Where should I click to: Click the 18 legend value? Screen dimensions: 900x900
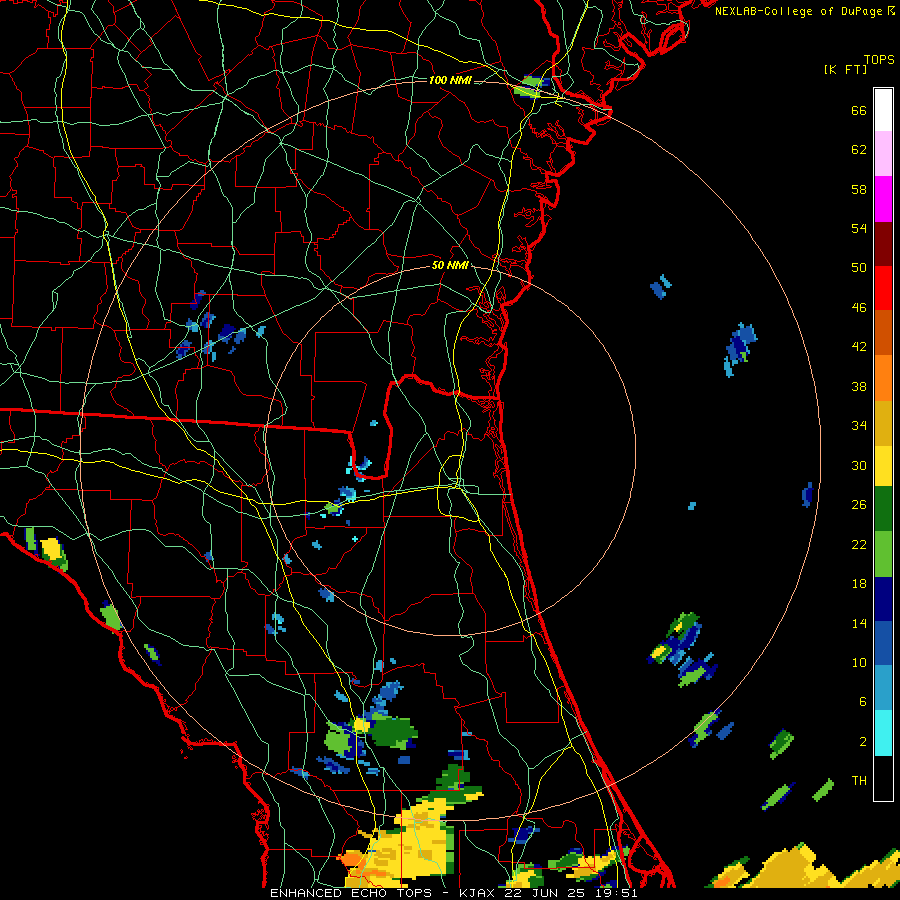859,584
